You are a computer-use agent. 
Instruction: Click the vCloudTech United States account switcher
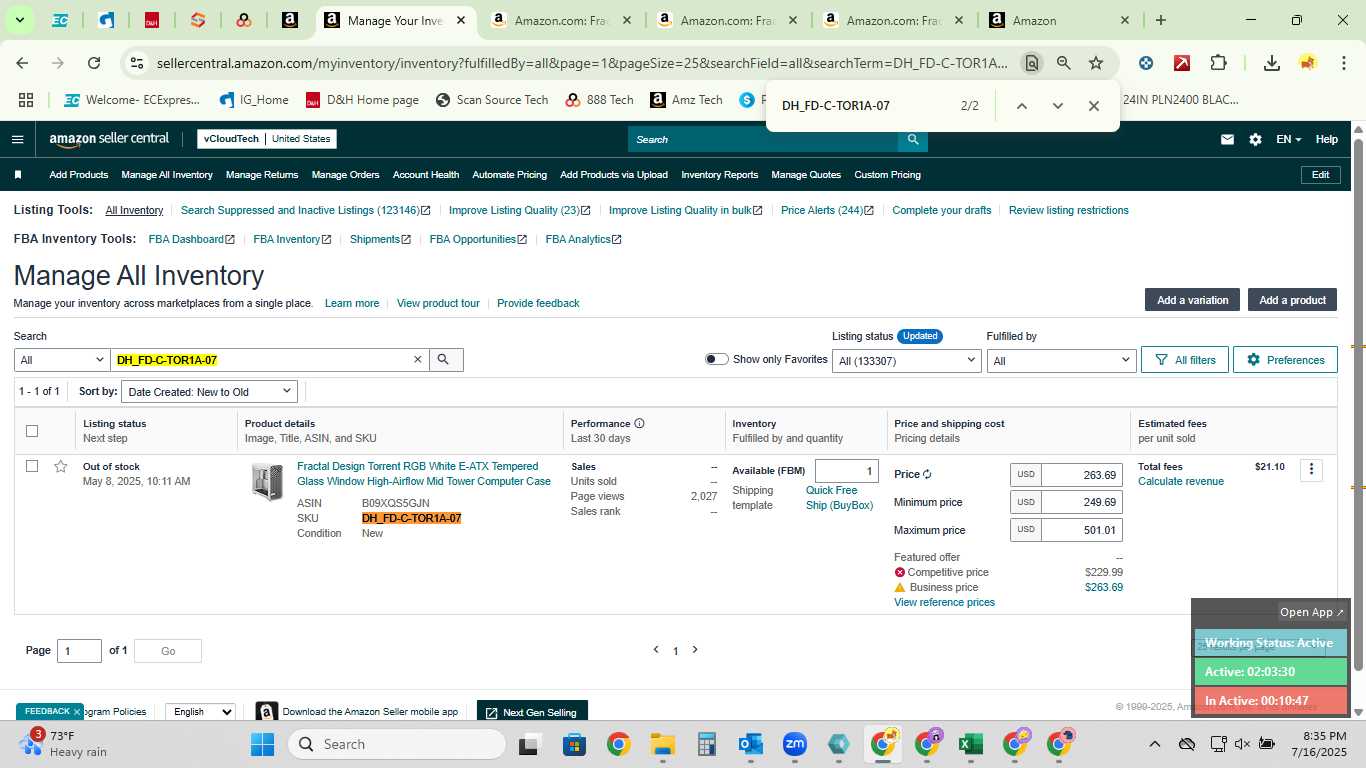[x=267, y=139]
